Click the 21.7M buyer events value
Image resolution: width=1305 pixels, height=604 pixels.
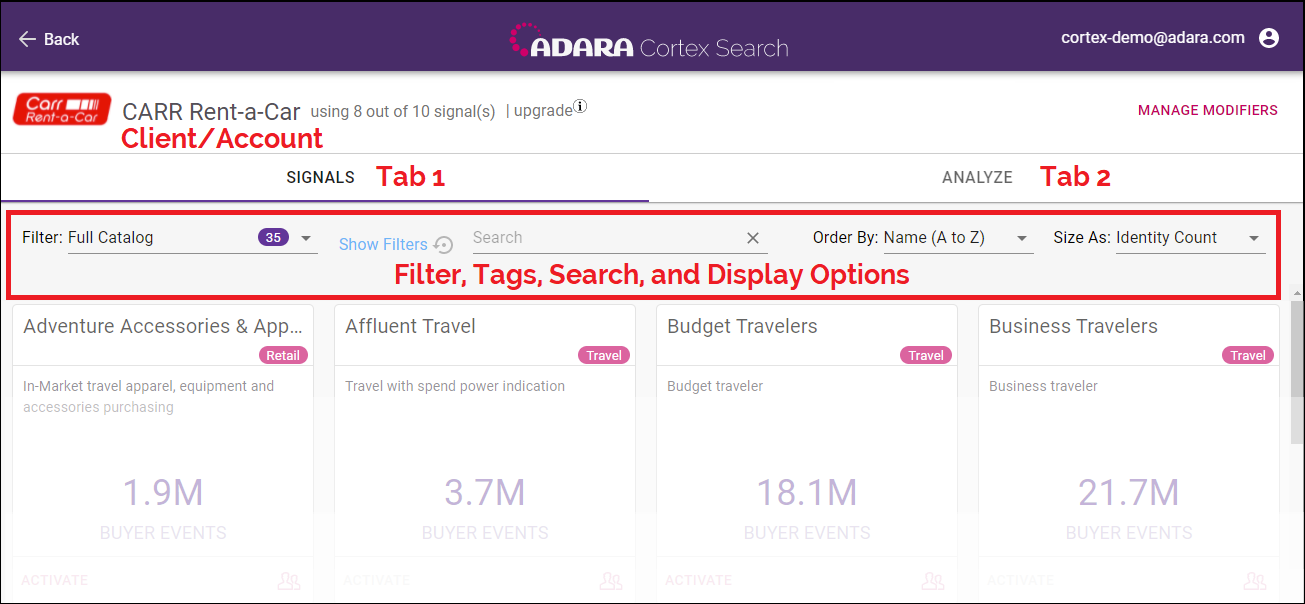coord(1129,493)
